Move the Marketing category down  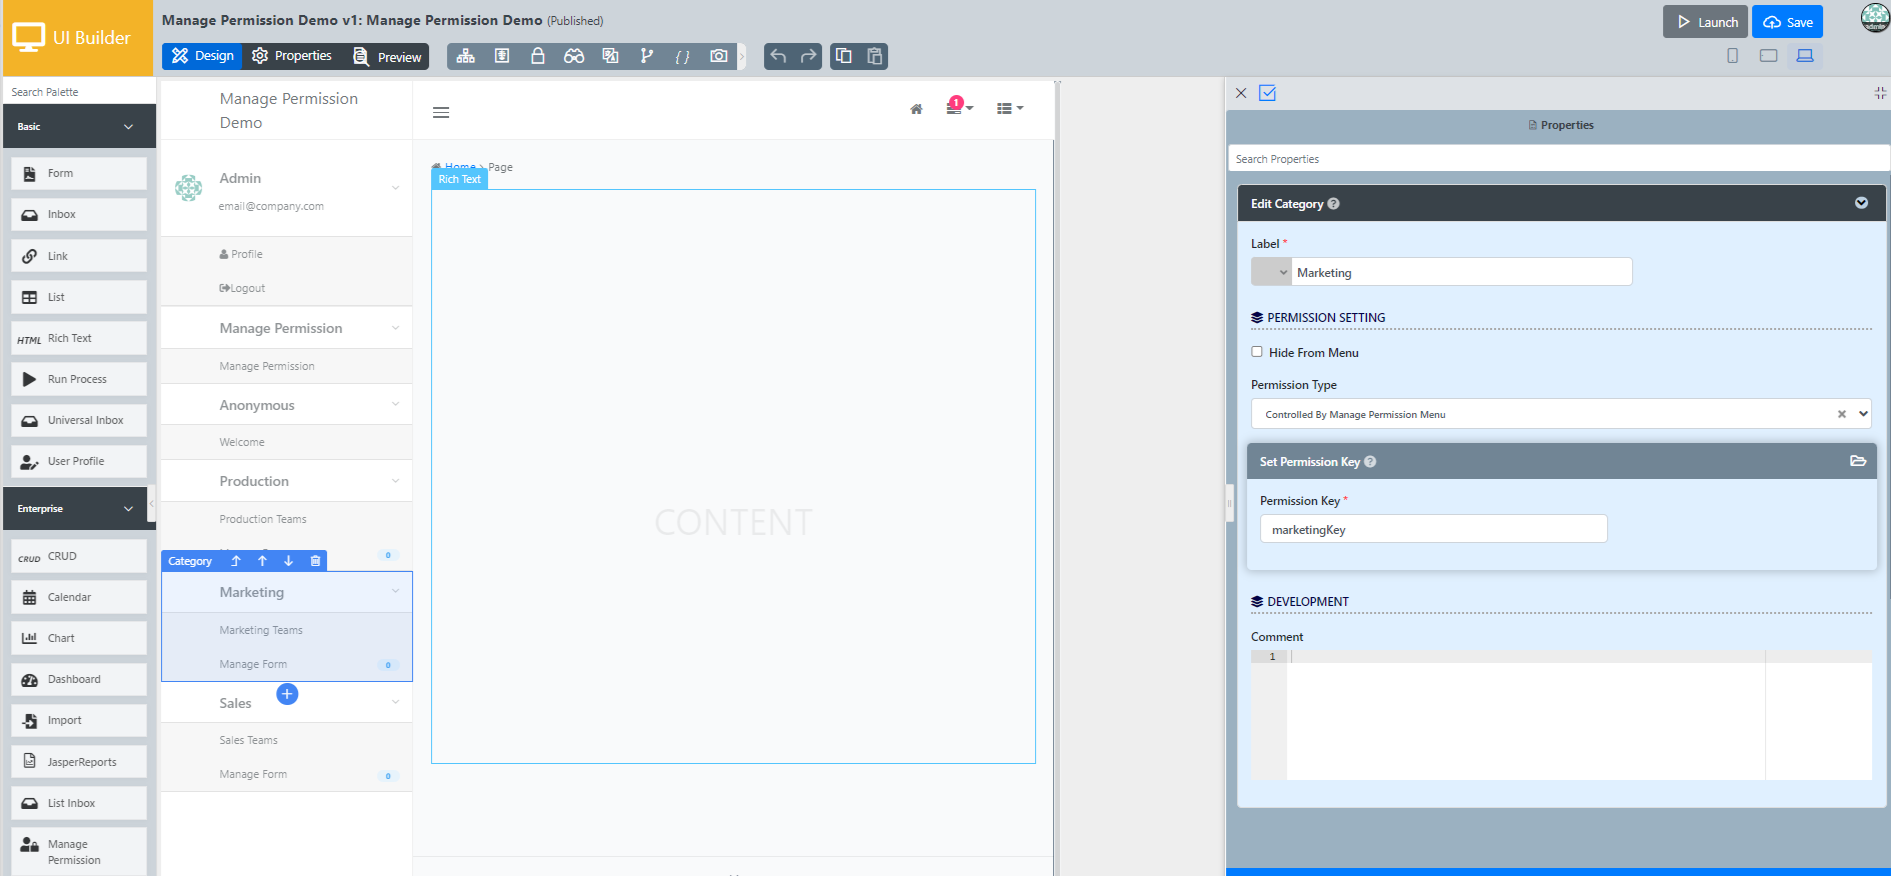click(x=289, y=561)
